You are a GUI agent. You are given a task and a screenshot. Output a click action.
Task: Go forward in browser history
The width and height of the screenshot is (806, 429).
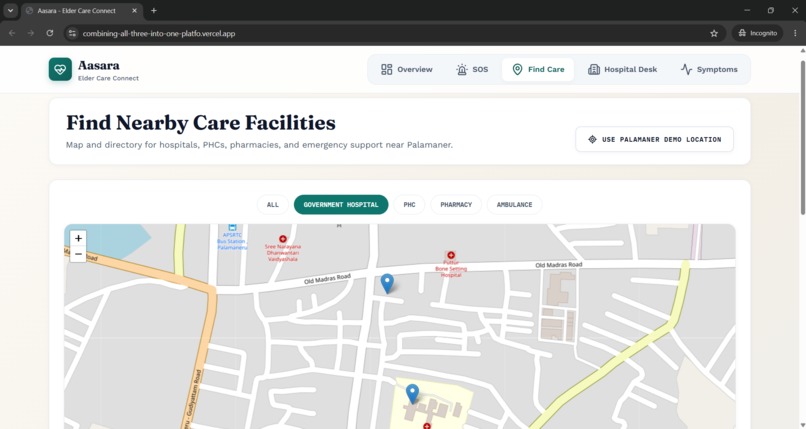pos(31,33)
